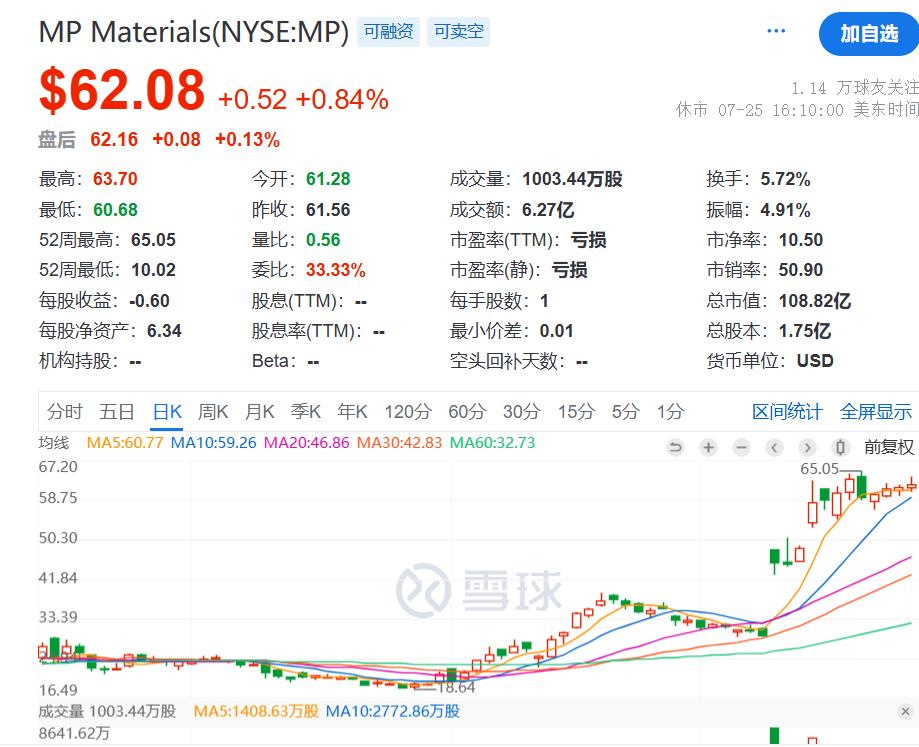
Task: Toggle the candlestick style icon
Action: [x=840, y=448]
